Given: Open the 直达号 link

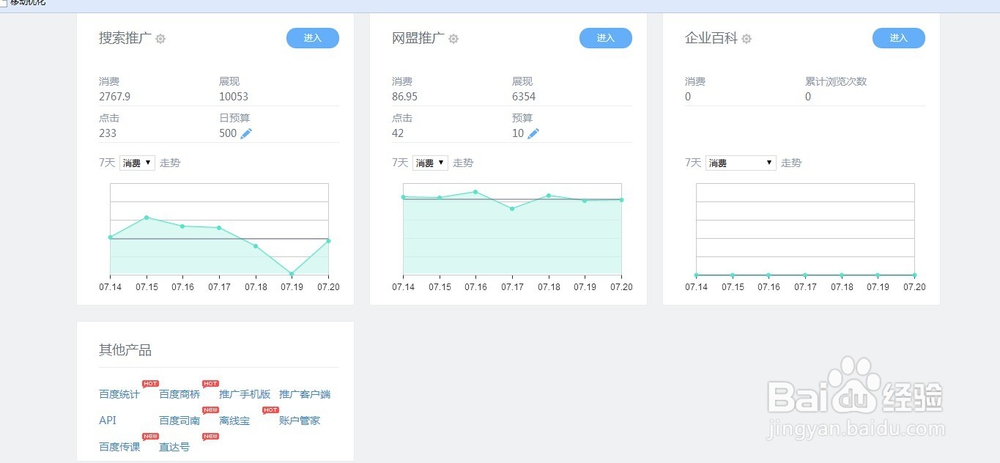Looking at the screenshot, I should coord(174,447).
